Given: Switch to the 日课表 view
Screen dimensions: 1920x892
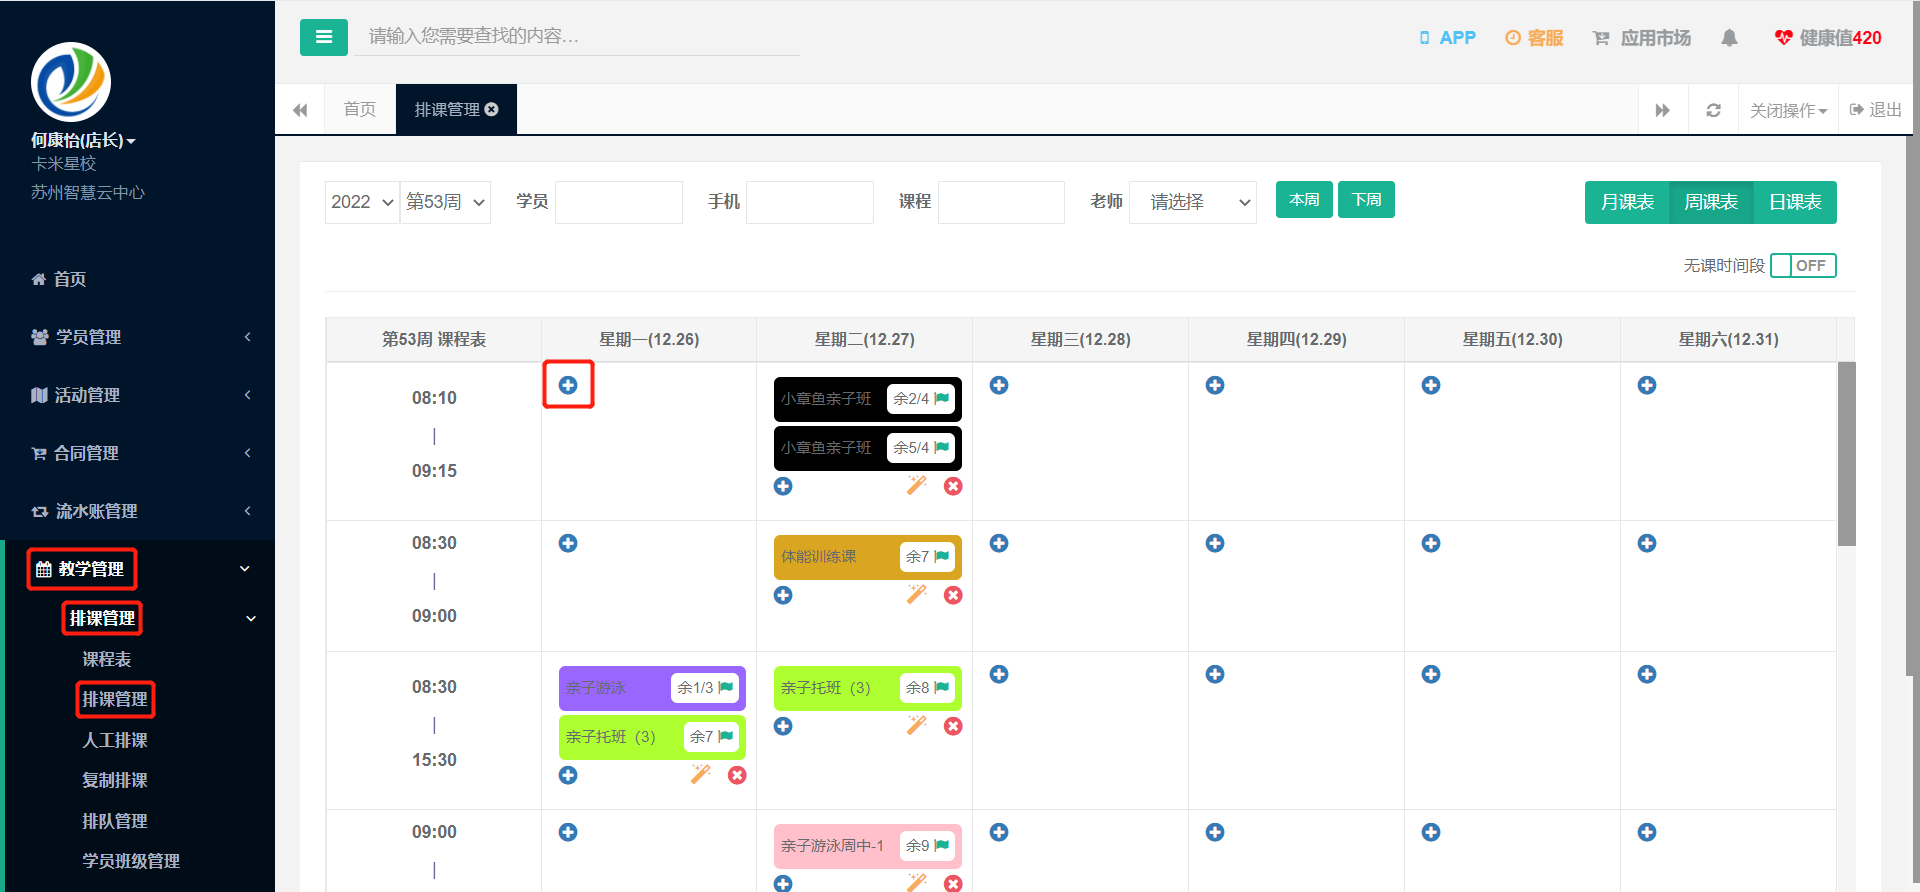Looking at the screenshot, I should pos(1795,202).
